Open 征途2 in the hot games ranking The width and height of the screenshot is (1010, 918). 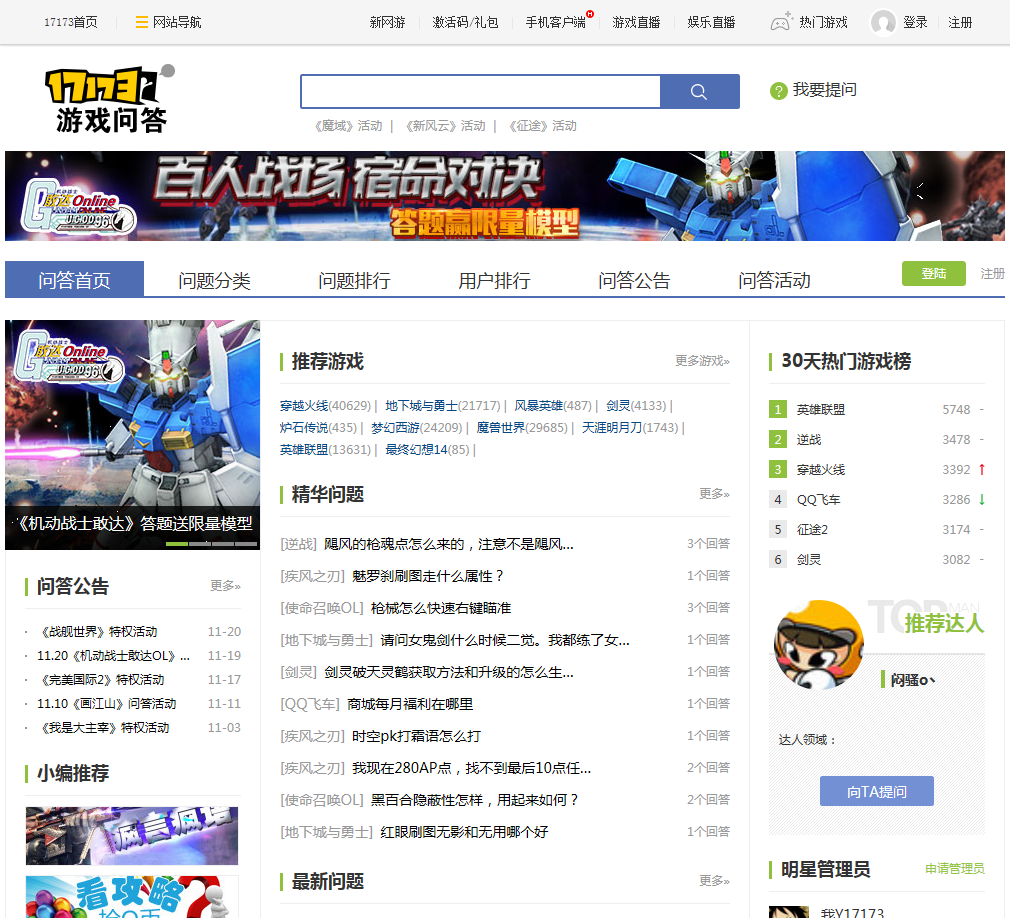coord(812,530)
